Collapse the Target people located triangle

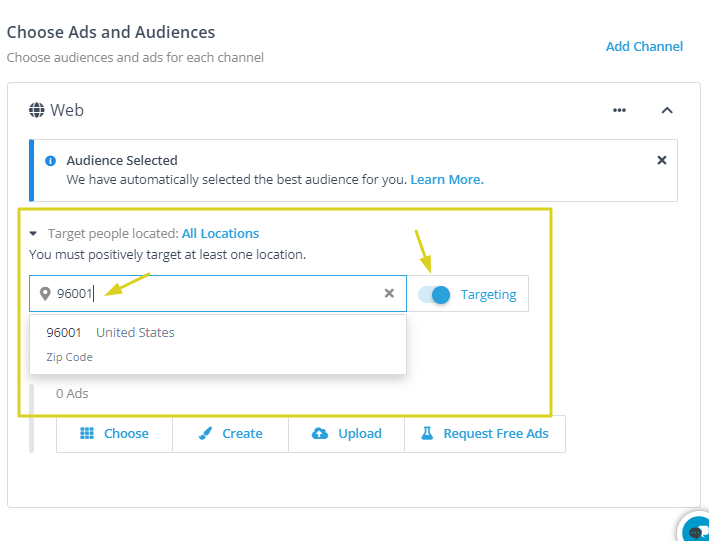coord(33,234)
